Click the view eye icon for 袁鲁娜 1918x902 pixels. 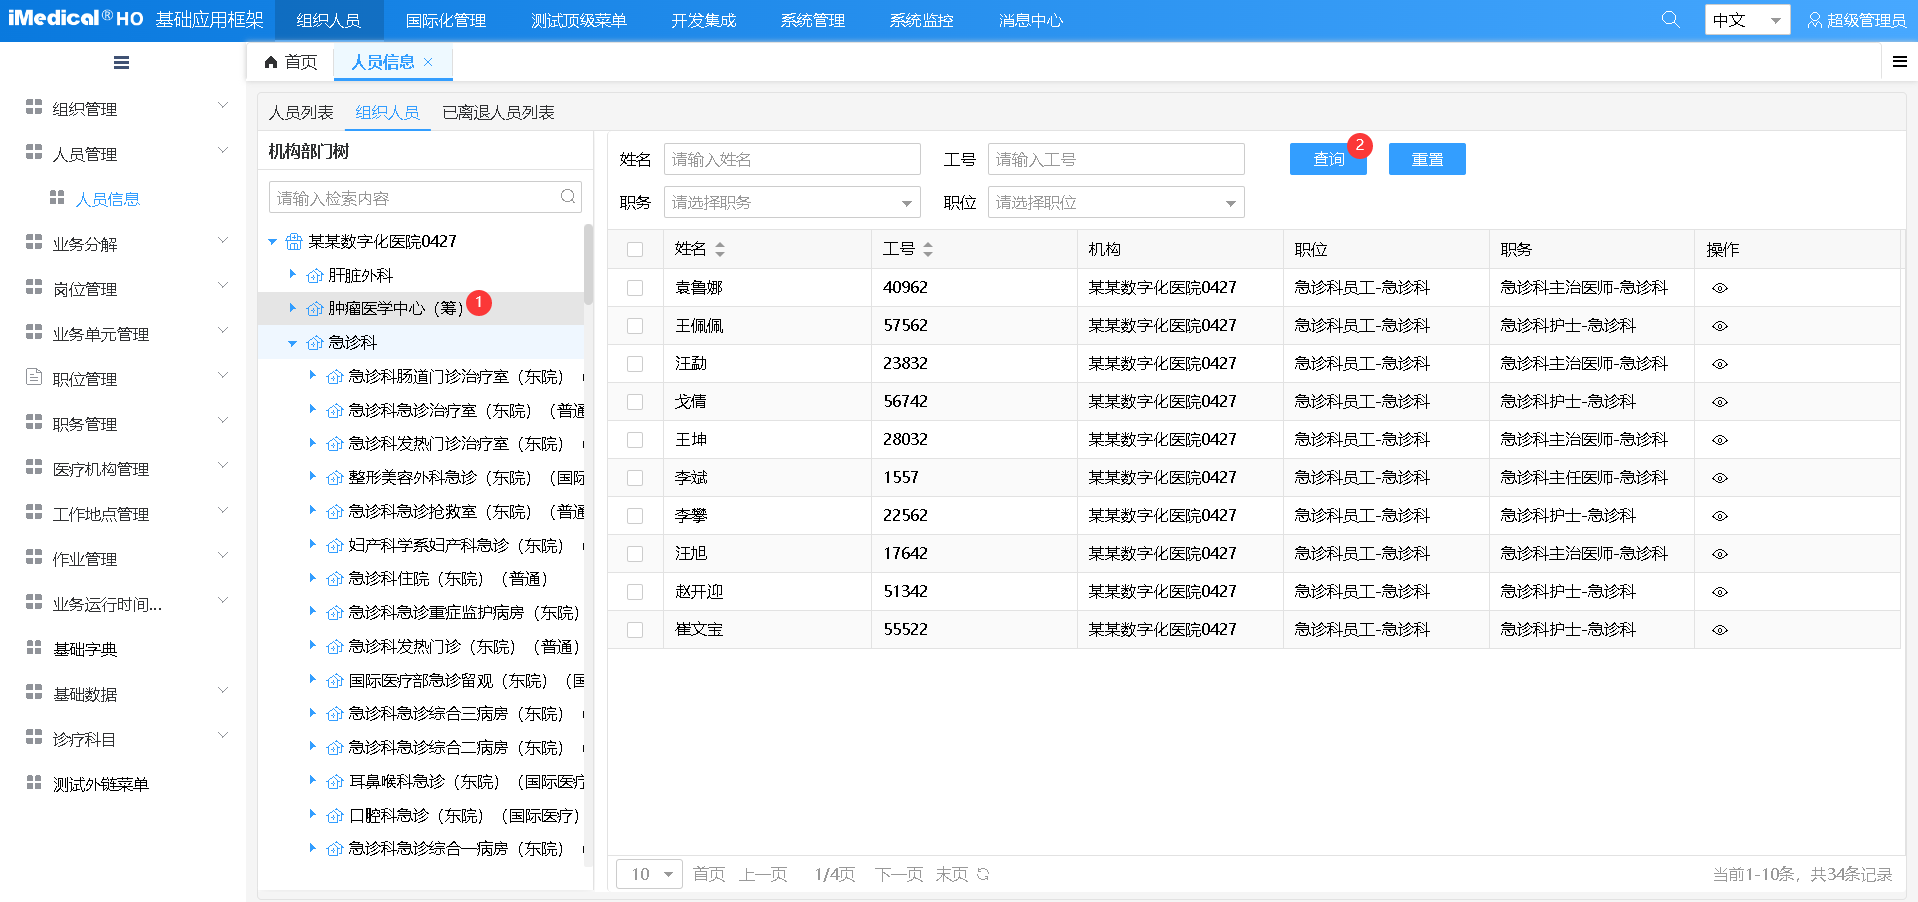1719,288
